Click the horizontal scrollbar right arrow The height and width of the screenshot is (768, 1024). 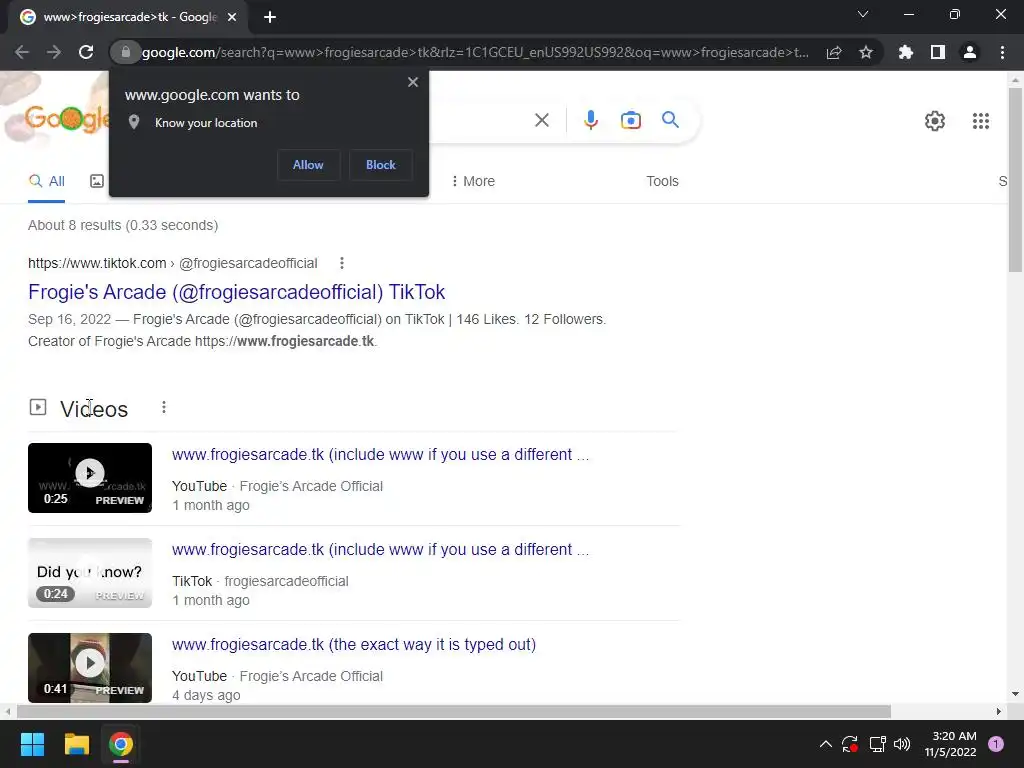point(999,711)
